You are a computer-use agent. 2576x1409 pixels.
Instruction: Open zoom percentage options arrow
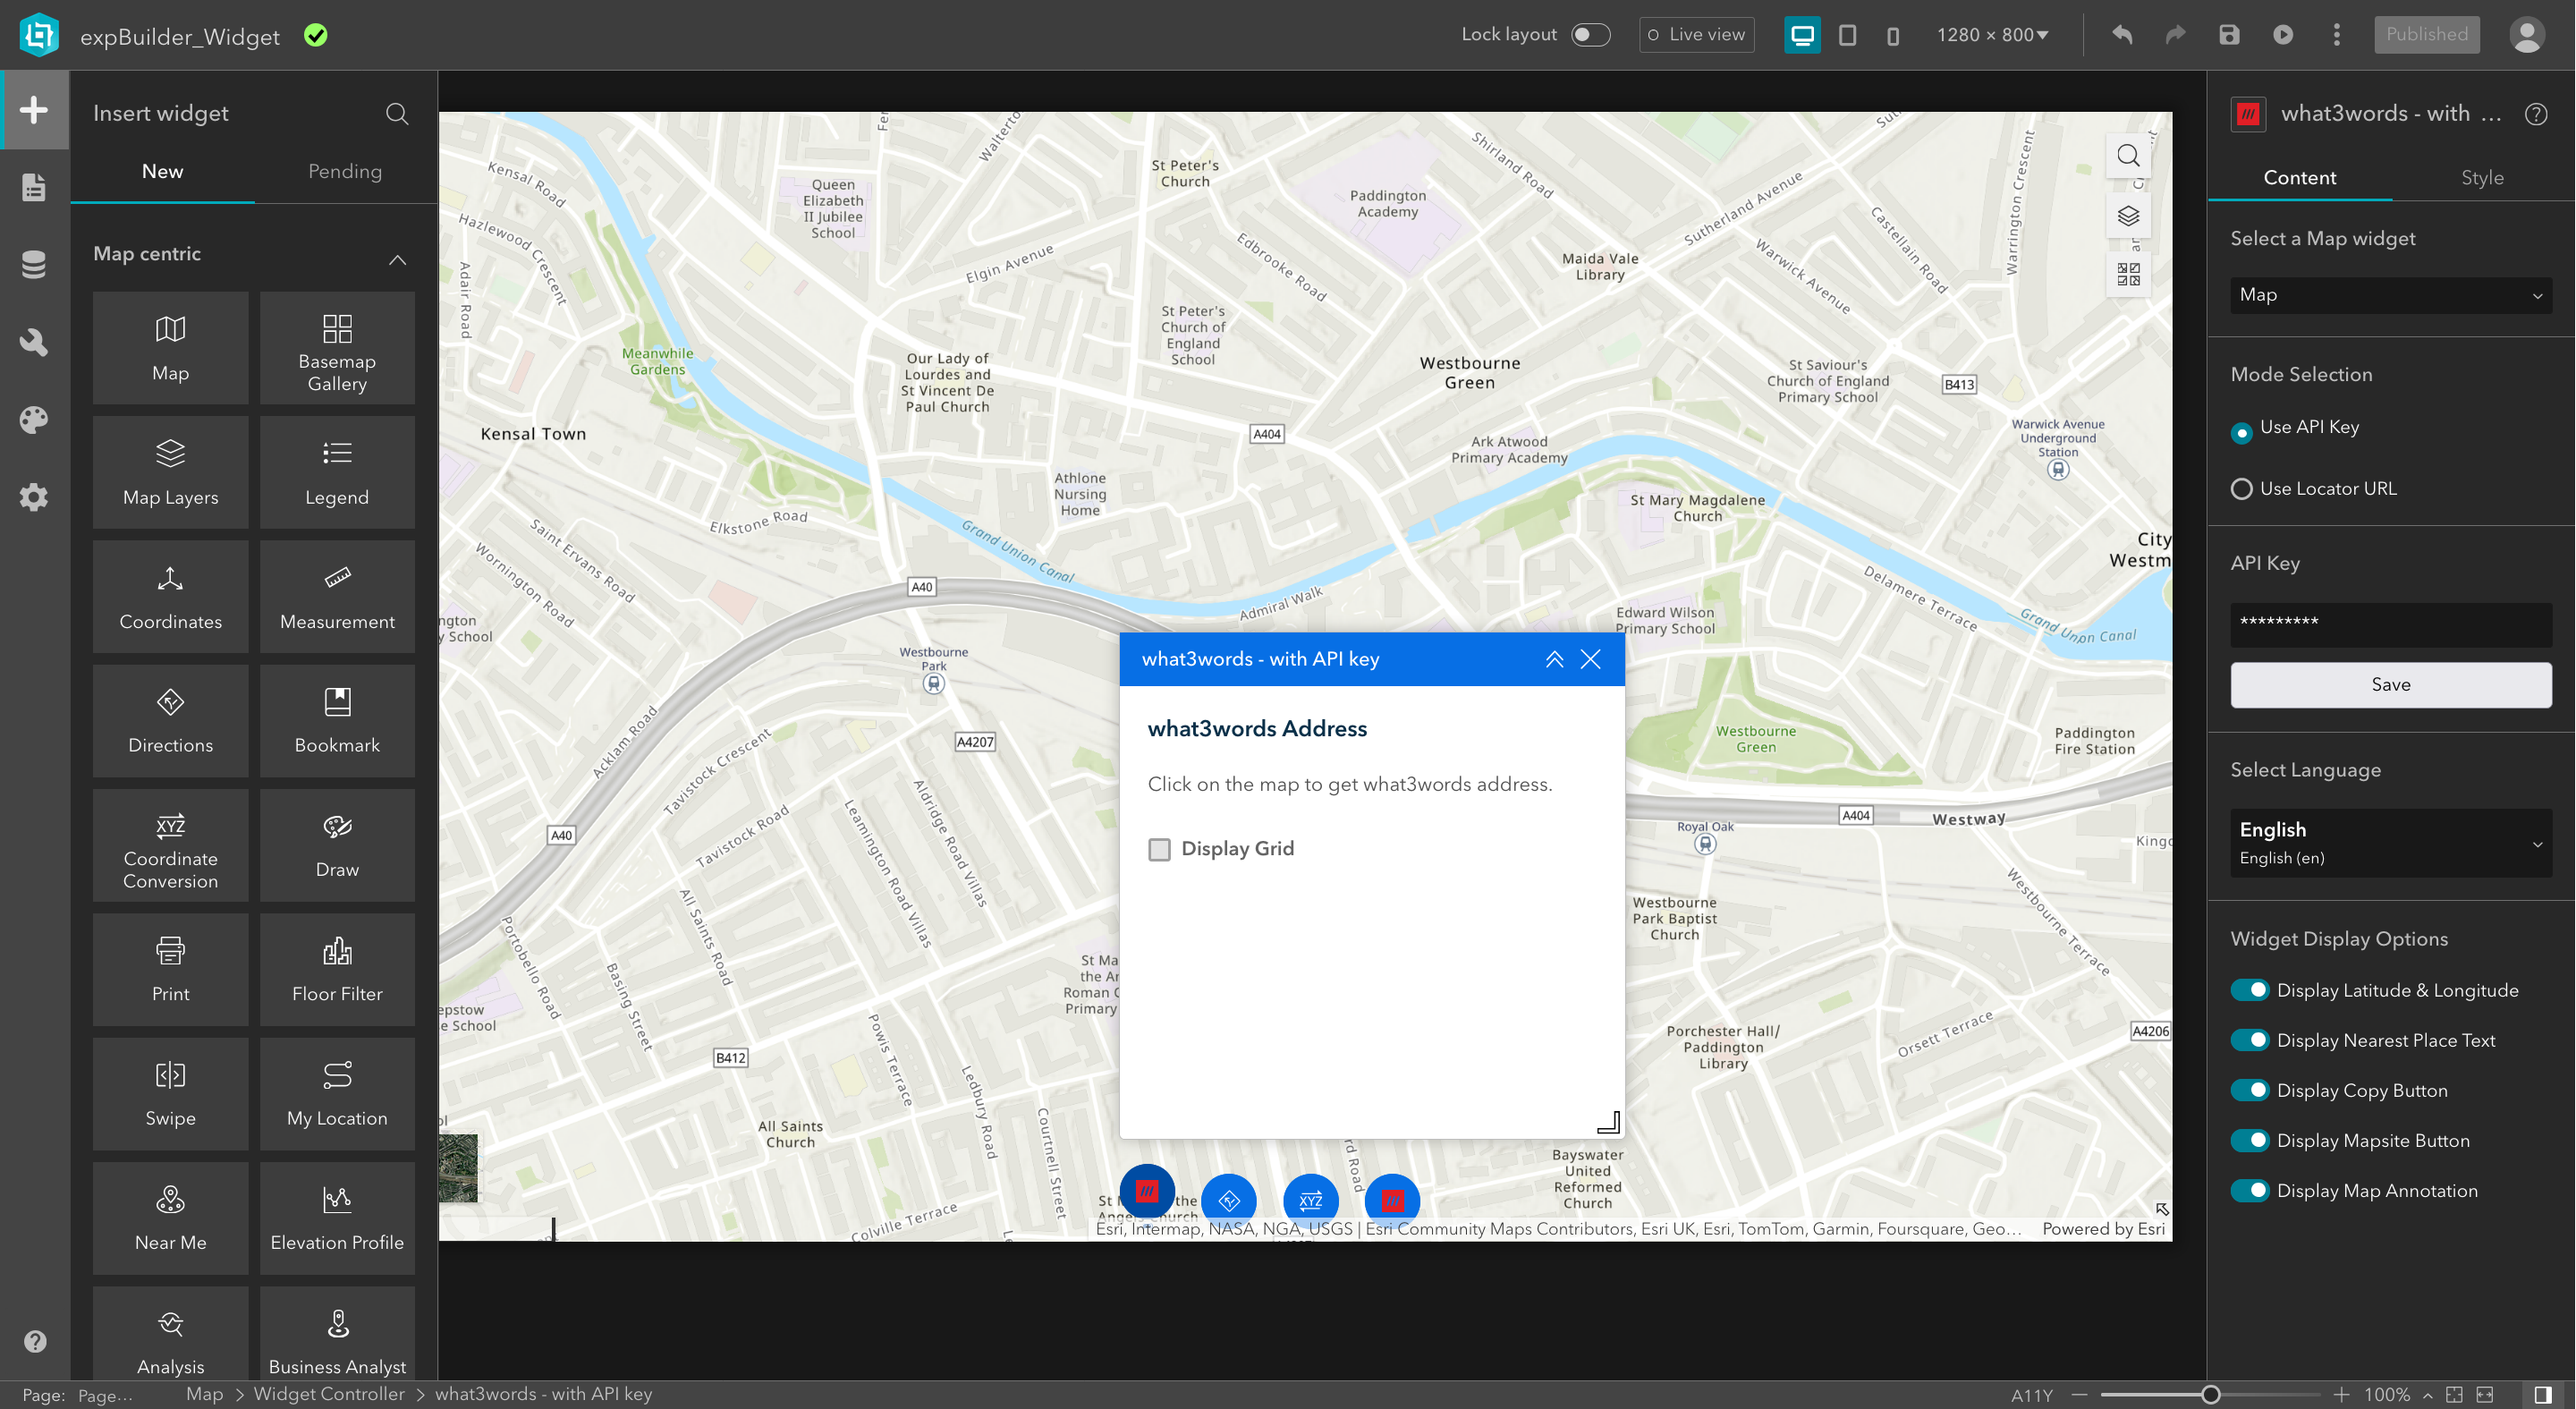[x=2427, y=1395]
